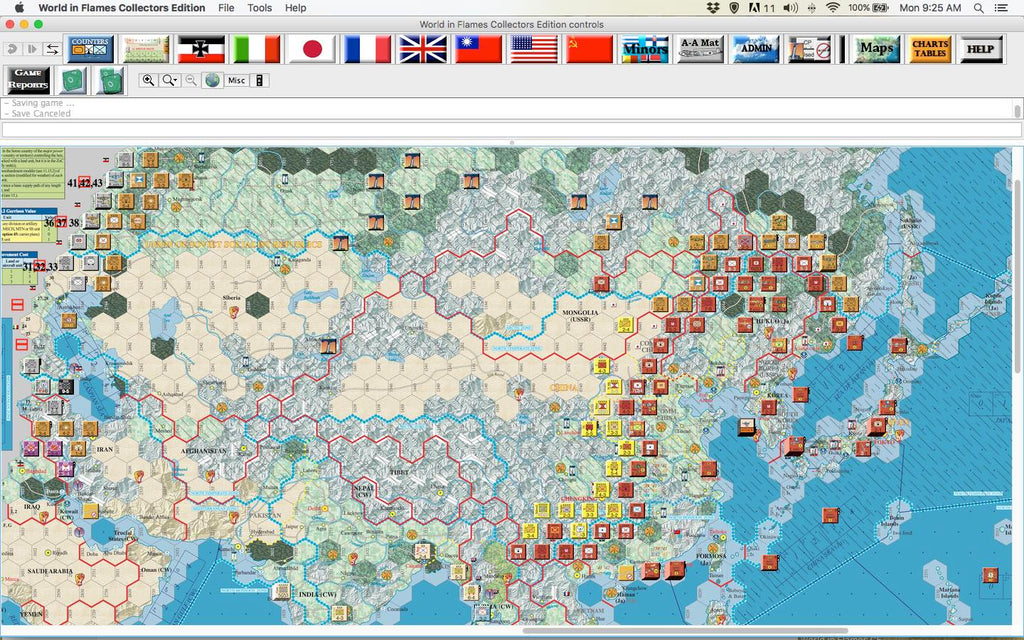Step forward through the log

point(31,49)
